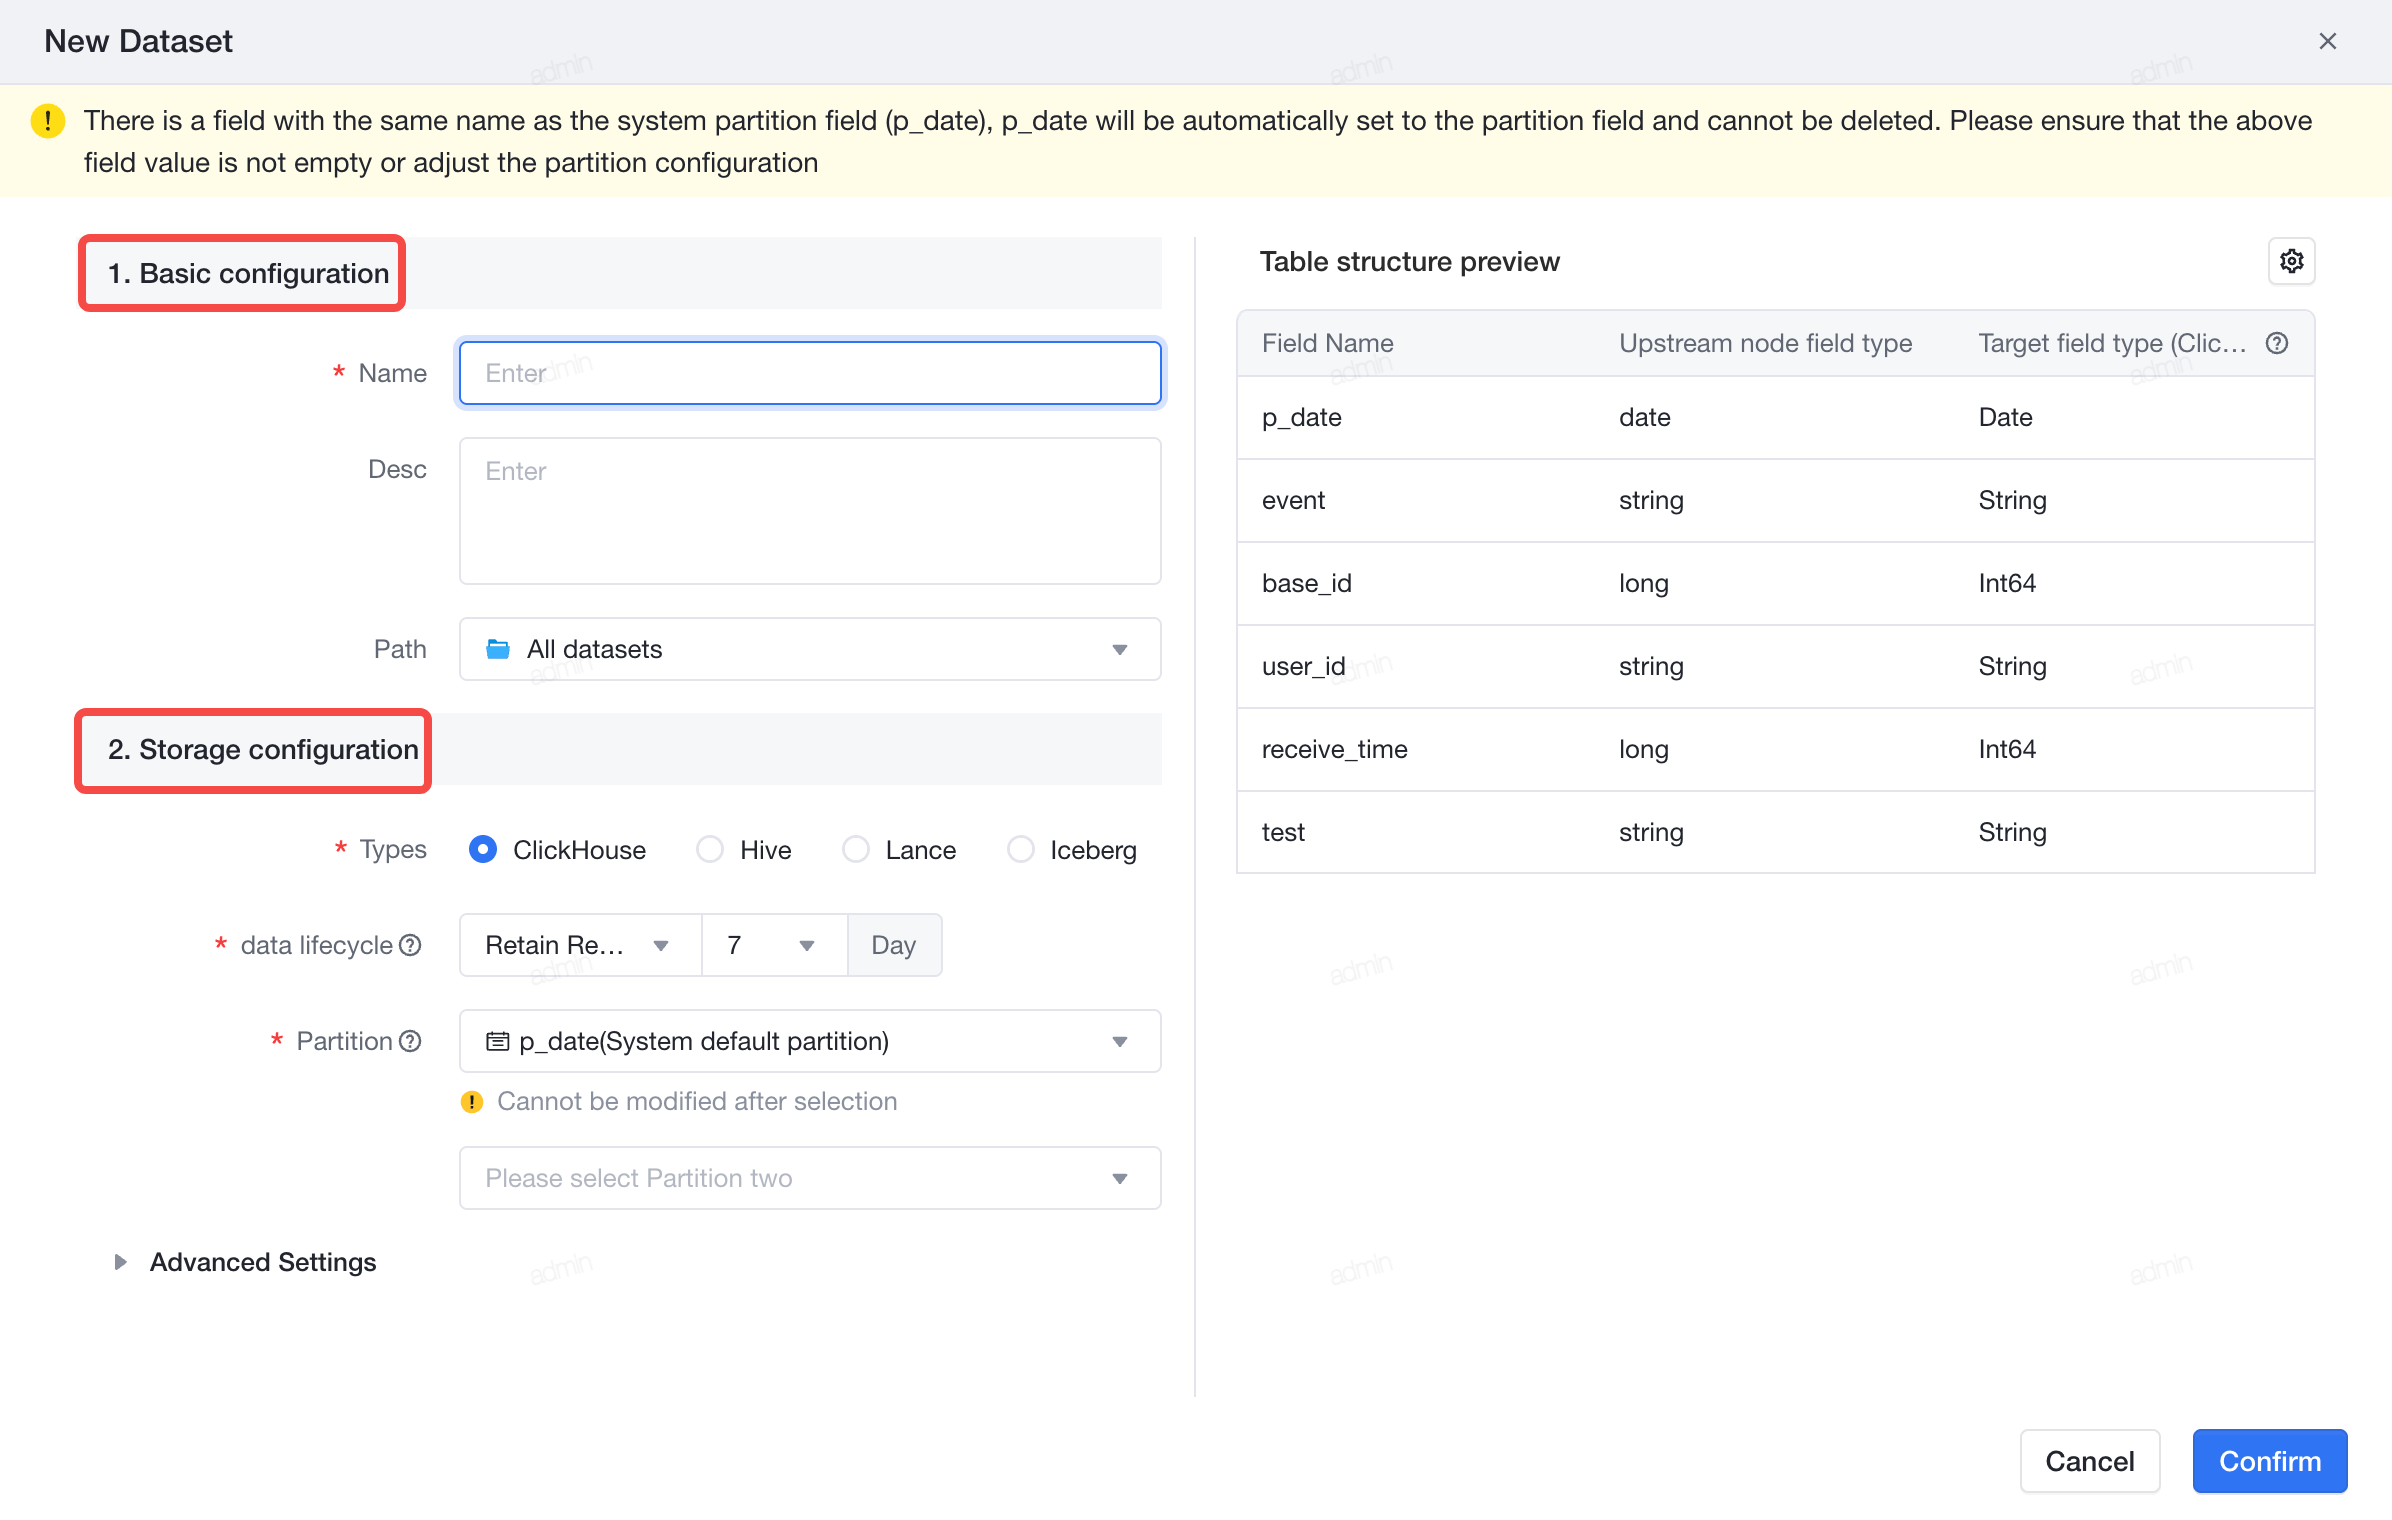Click help icon beside Target field type
2392x1520 pixels.
click(2277, 343)
